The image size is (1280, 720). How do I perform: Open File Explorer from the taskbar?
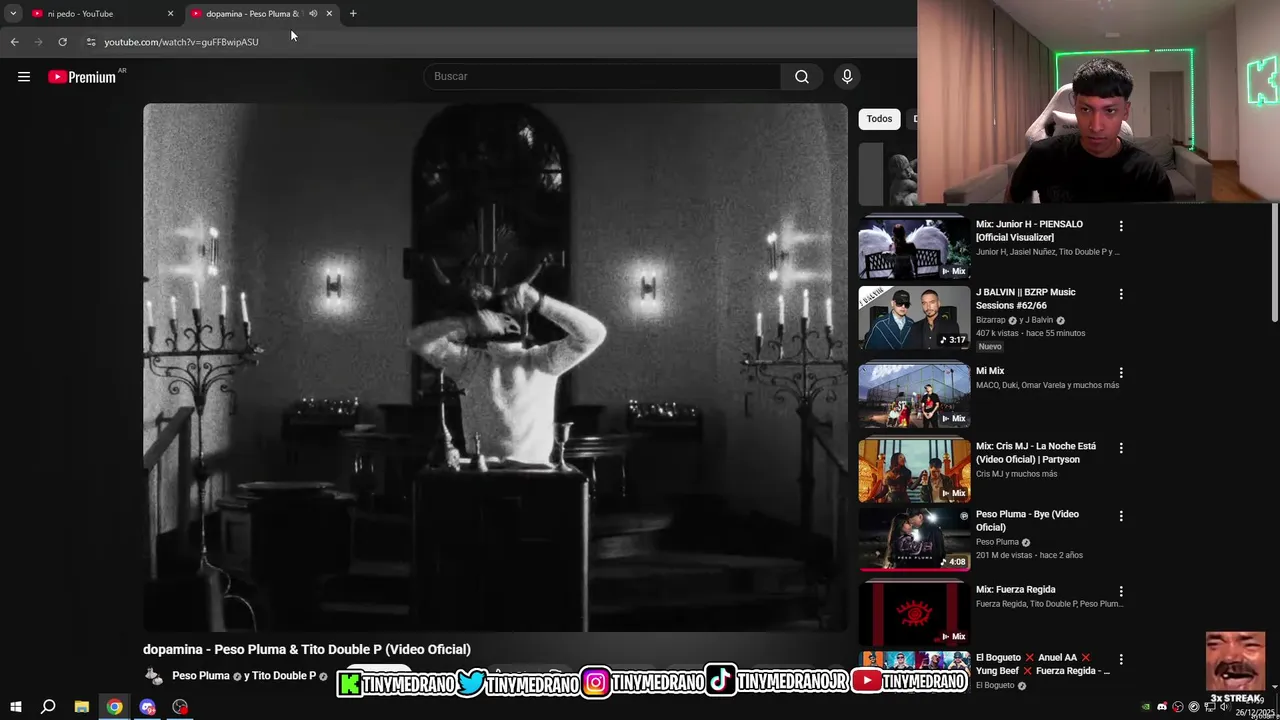(x=82, y=707)
